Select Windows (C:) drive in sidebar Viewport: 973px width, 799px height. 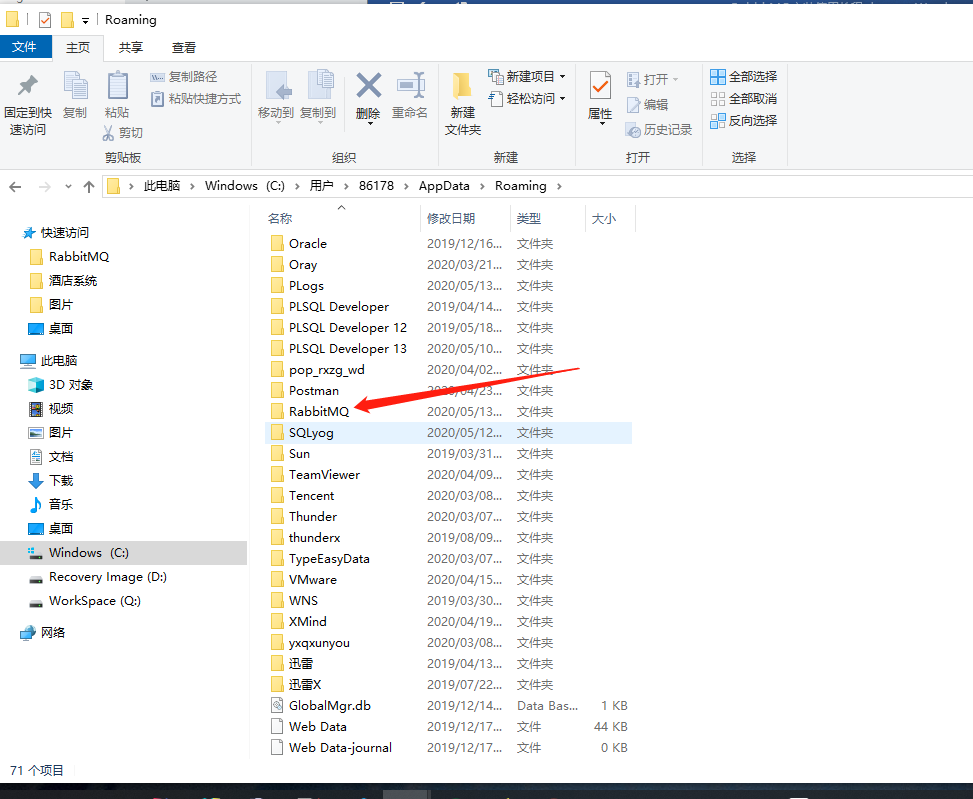[x=123, y=553]
